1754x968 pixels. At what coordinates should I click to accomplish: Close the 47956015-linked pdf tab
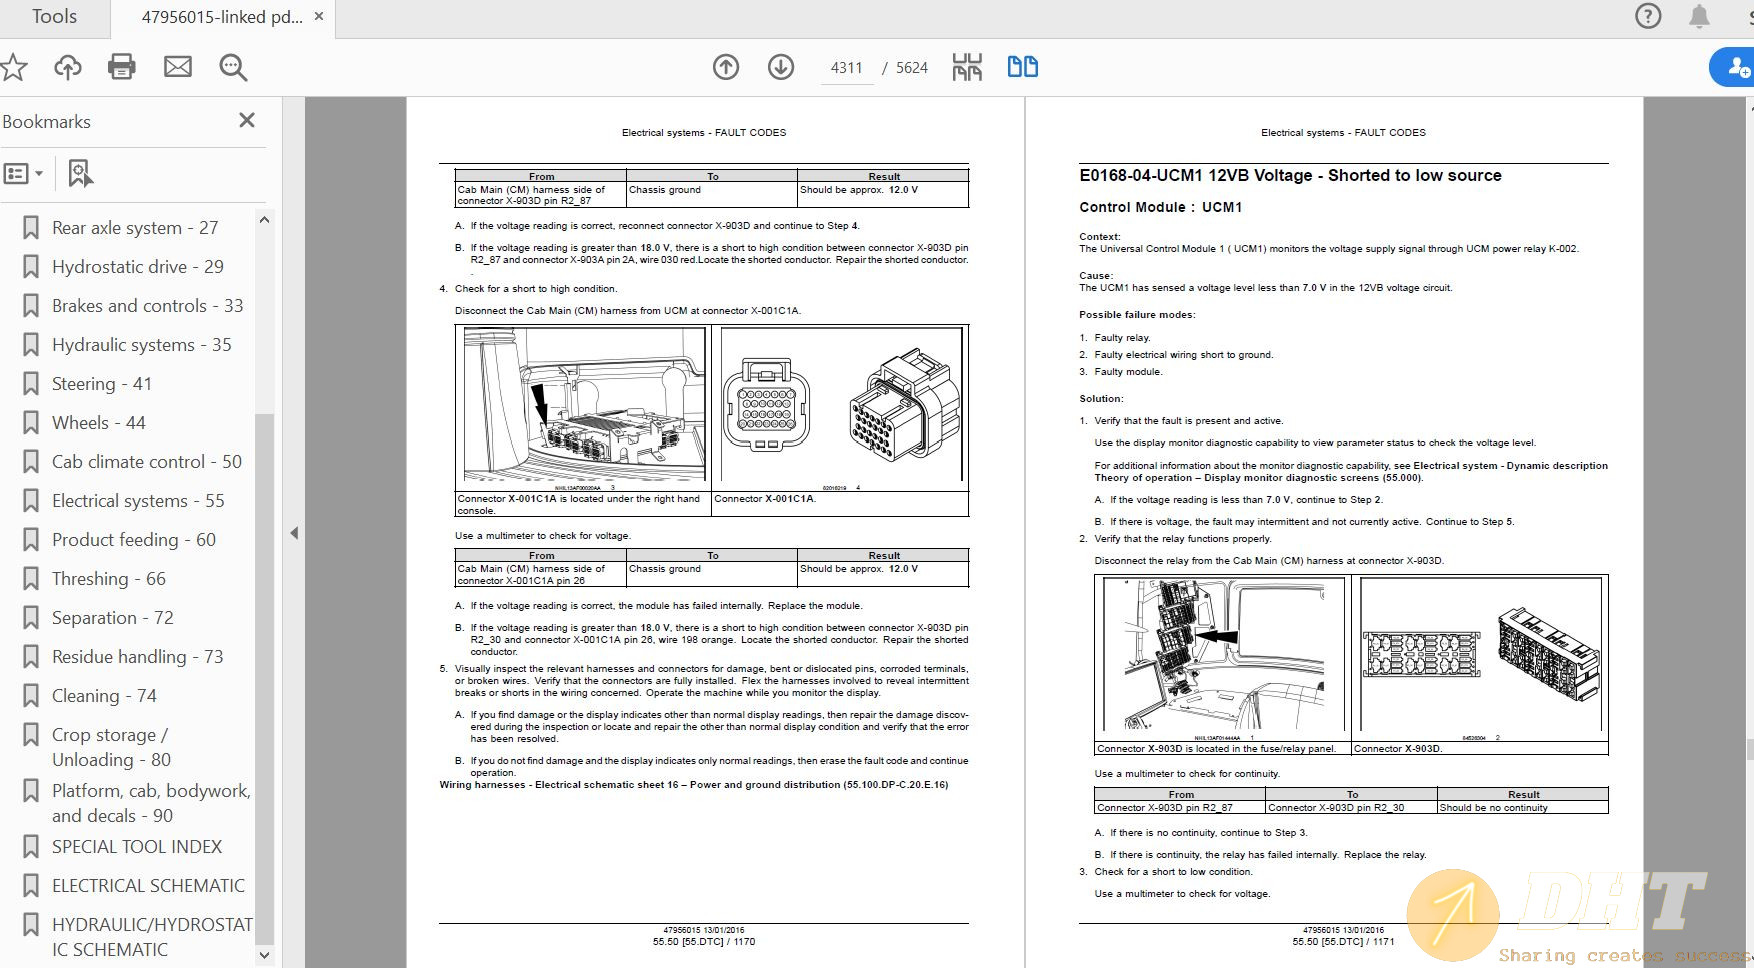point(319,16)
